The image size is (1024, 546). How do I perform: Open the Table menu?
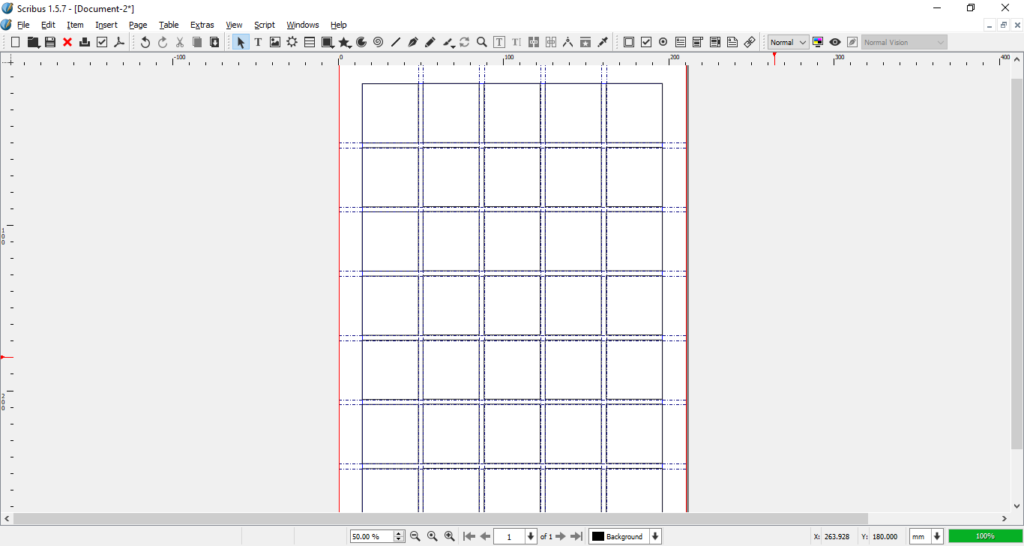[x=168, y=25]
